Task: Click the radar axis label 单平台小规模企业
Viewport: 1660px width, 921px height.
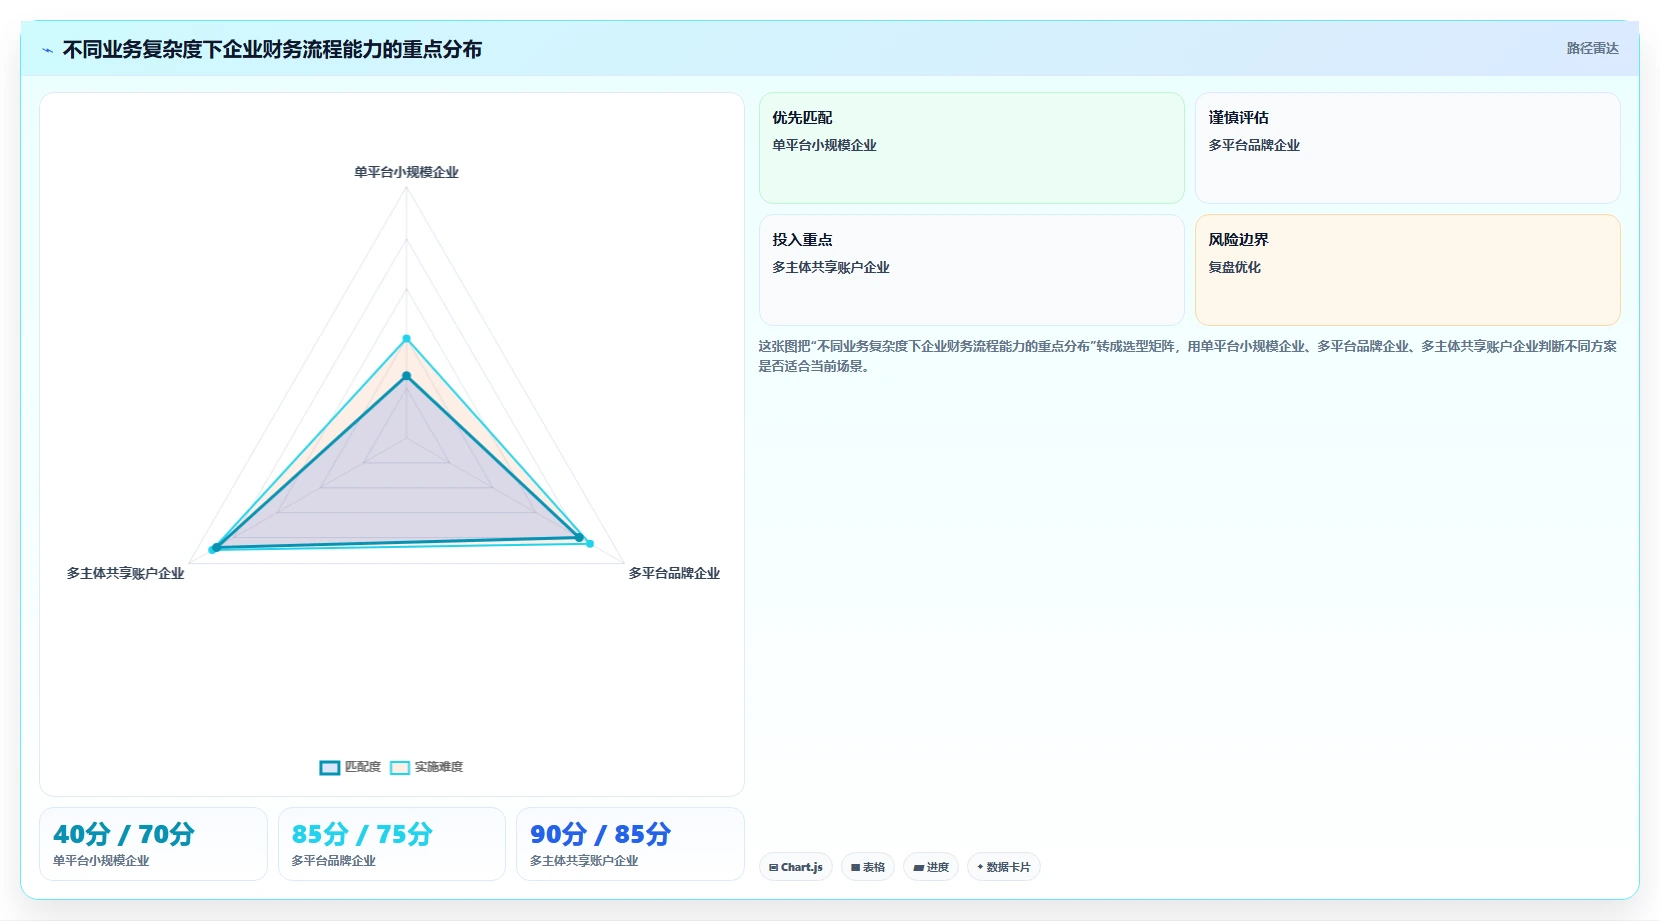Action: 406,172
